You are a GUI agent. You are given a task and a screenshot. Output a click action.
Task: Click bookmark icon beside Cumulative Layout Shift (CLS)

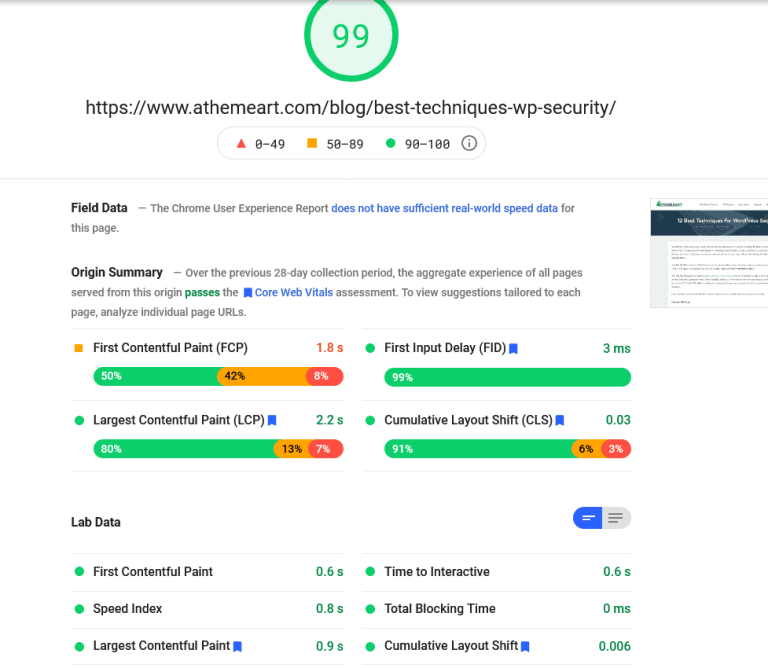[x=560, y=421]
